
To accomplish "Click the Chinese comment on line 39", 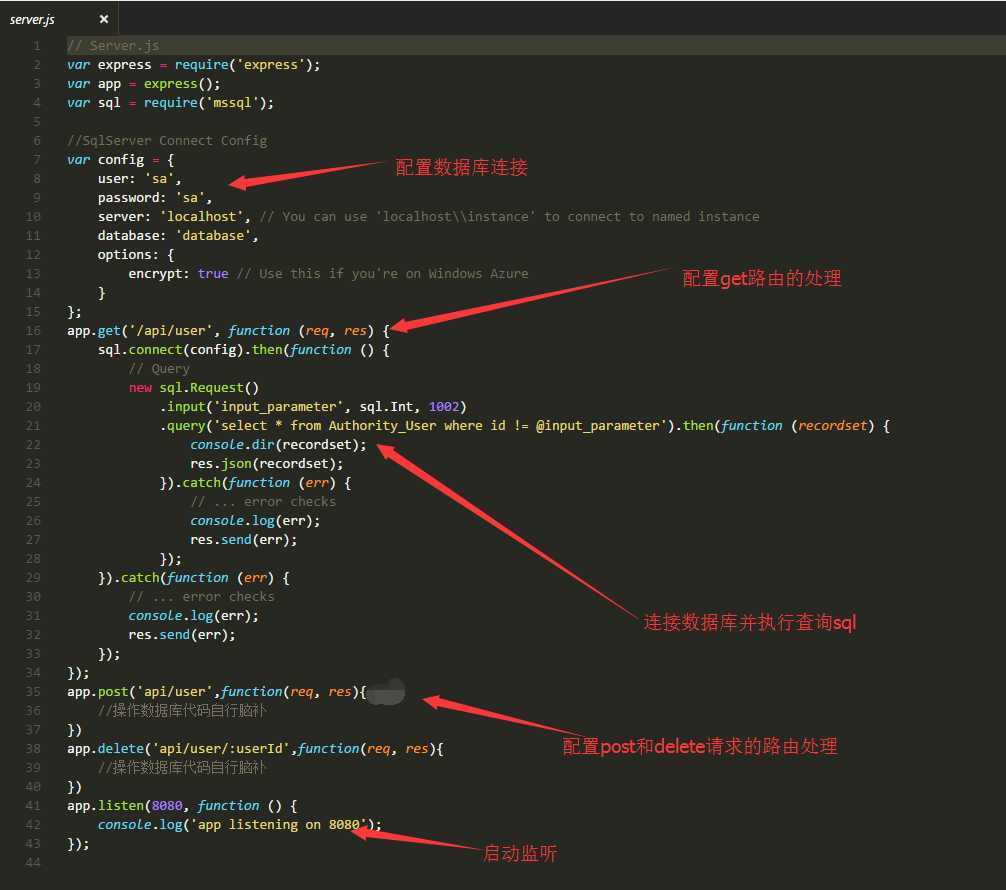I will pyautogui.click(x=182, y=768).
